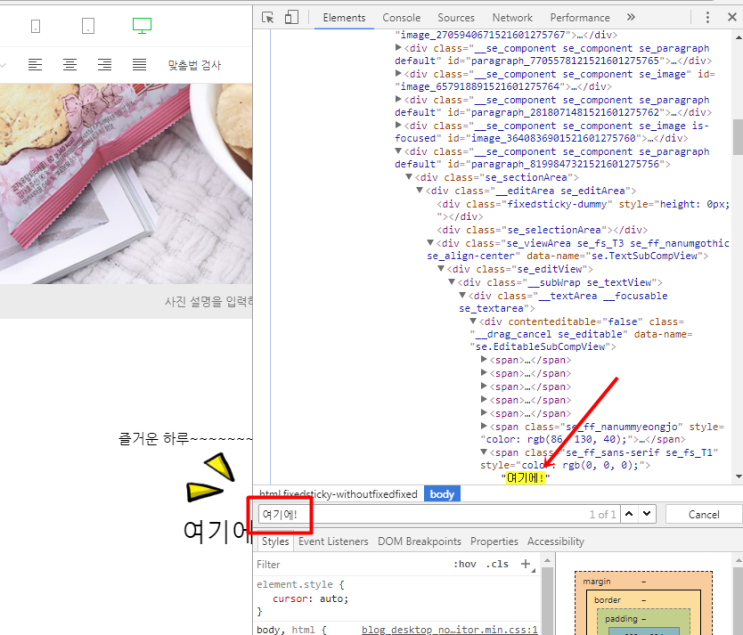Collapse the se_sectionArea div node
The width and height of the screenshot is (743, 635).
[409, 177]
